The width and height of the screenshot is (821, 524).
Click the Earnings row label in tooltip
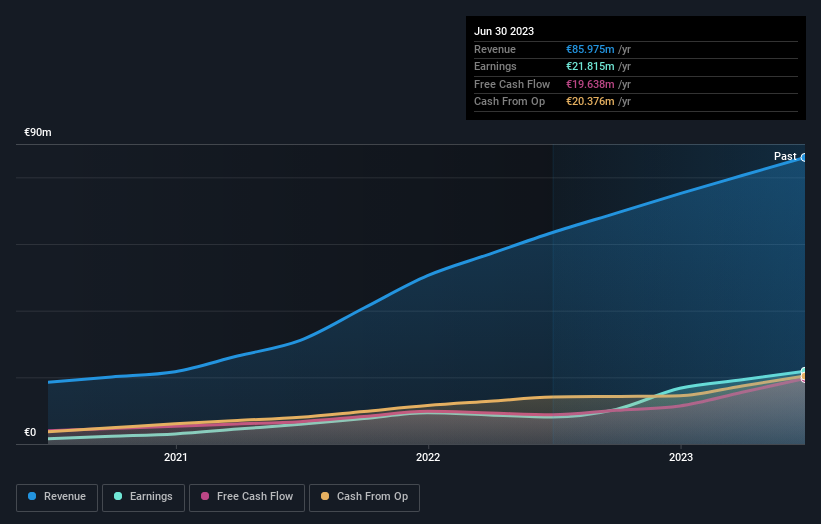click(x=495, y=66)
